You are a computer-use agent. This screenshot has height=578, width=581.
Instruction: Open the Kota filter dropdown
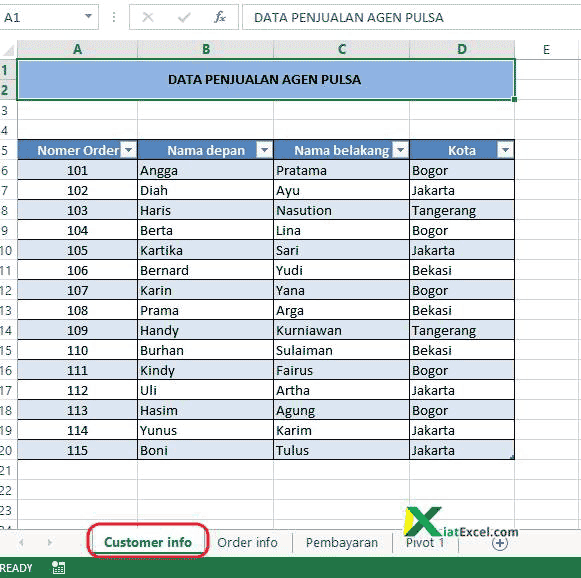click(x=505, y=150)
